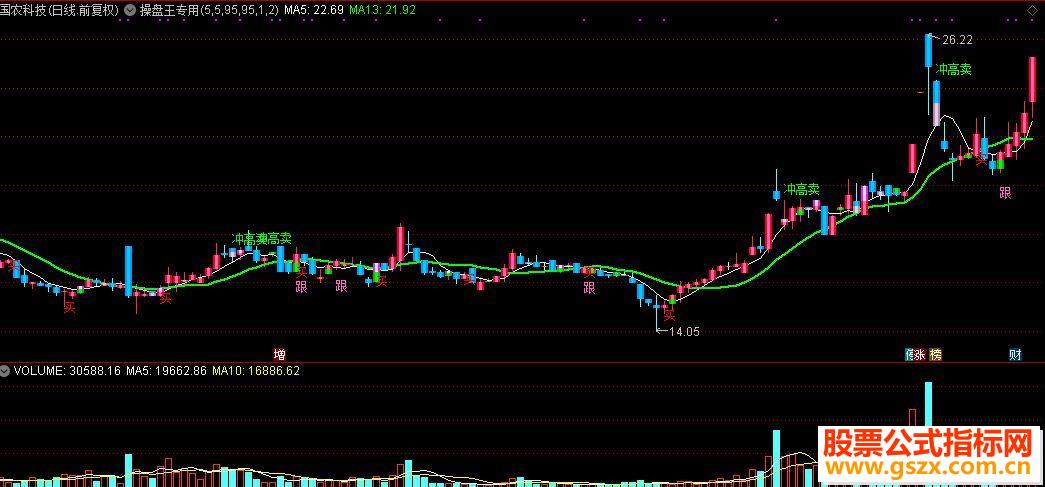Click the MA5: 22.69 value
Screen dimensions: 1045x487
pos(314,10)
